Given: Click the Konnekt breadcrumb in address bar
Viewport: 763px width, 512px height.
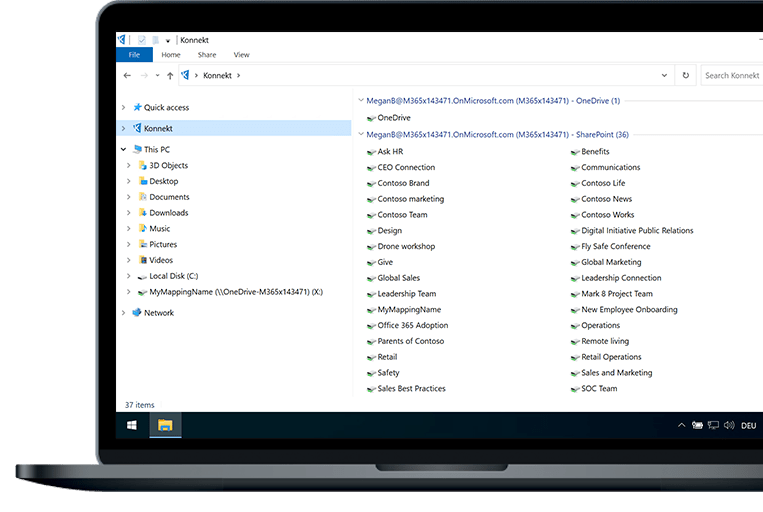Looking at the screenshot, I should [217, 75].
